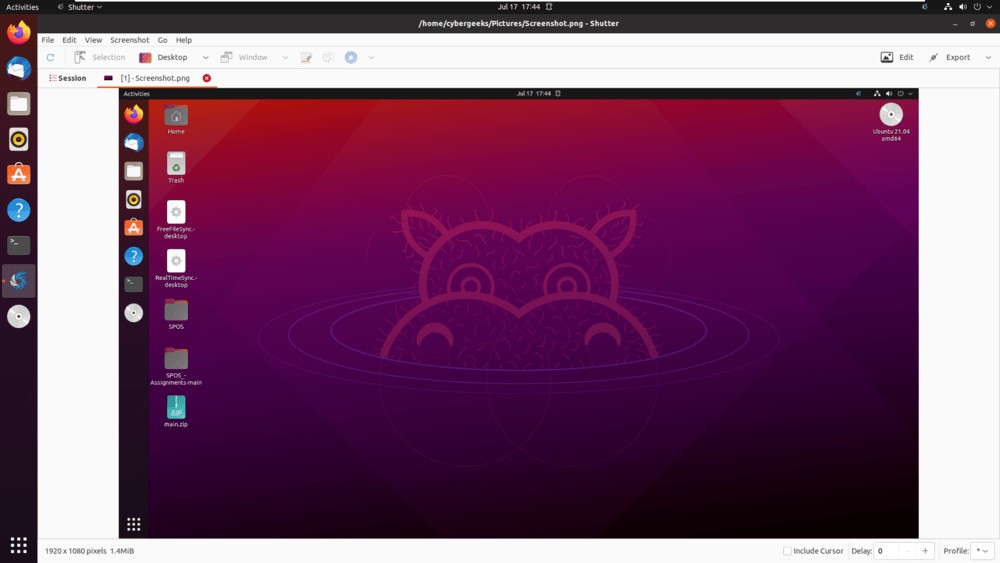
Task: Click the clock Jul 17 17:44
Action: pos(518,7)
